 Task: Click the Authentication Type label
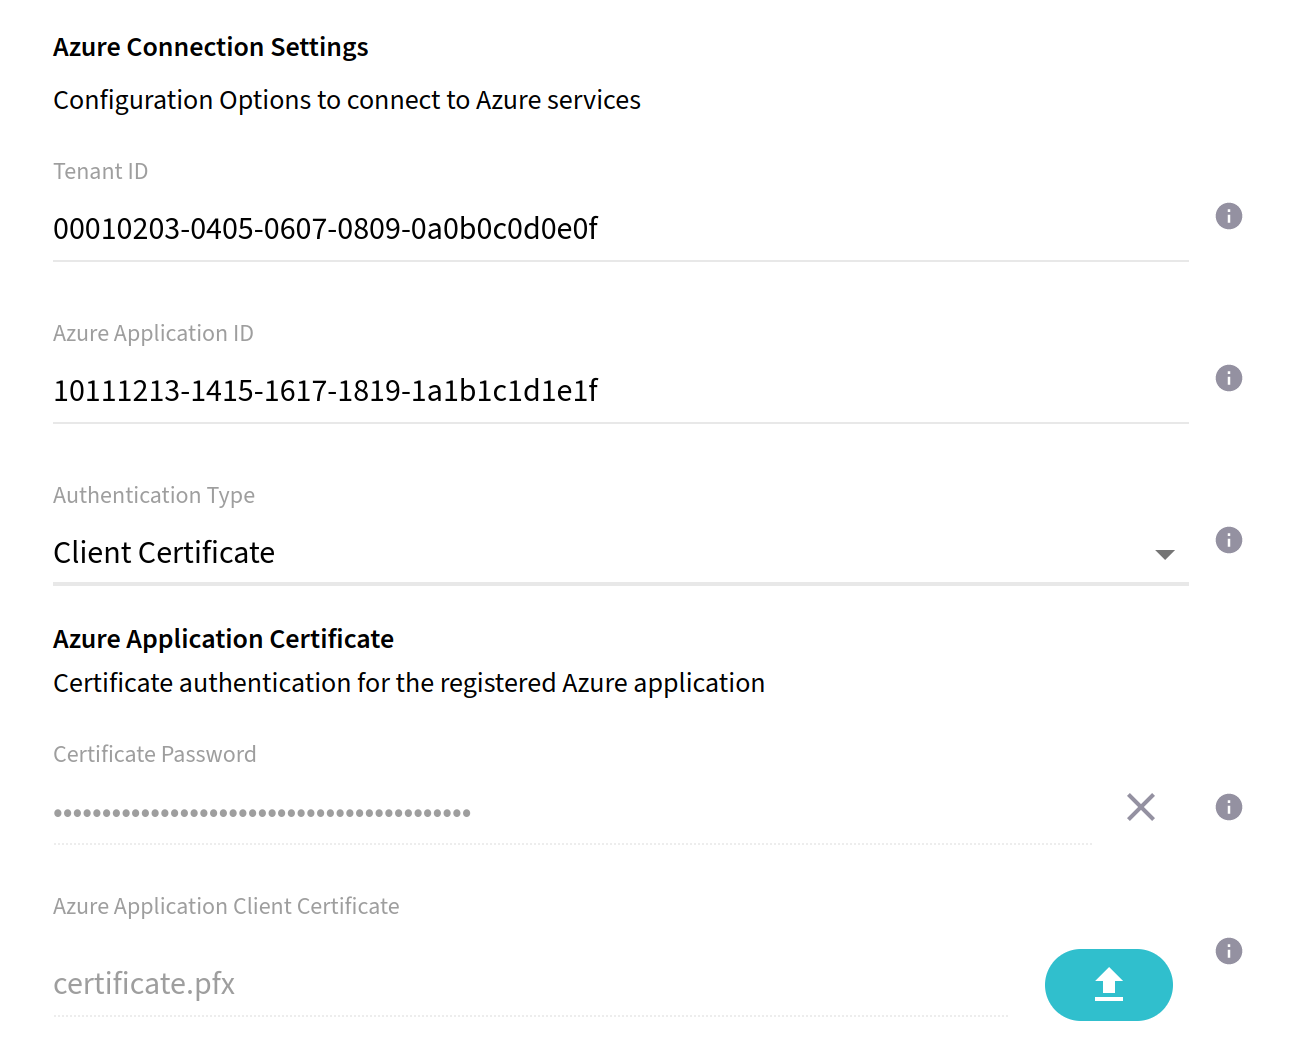coord(154,496)
